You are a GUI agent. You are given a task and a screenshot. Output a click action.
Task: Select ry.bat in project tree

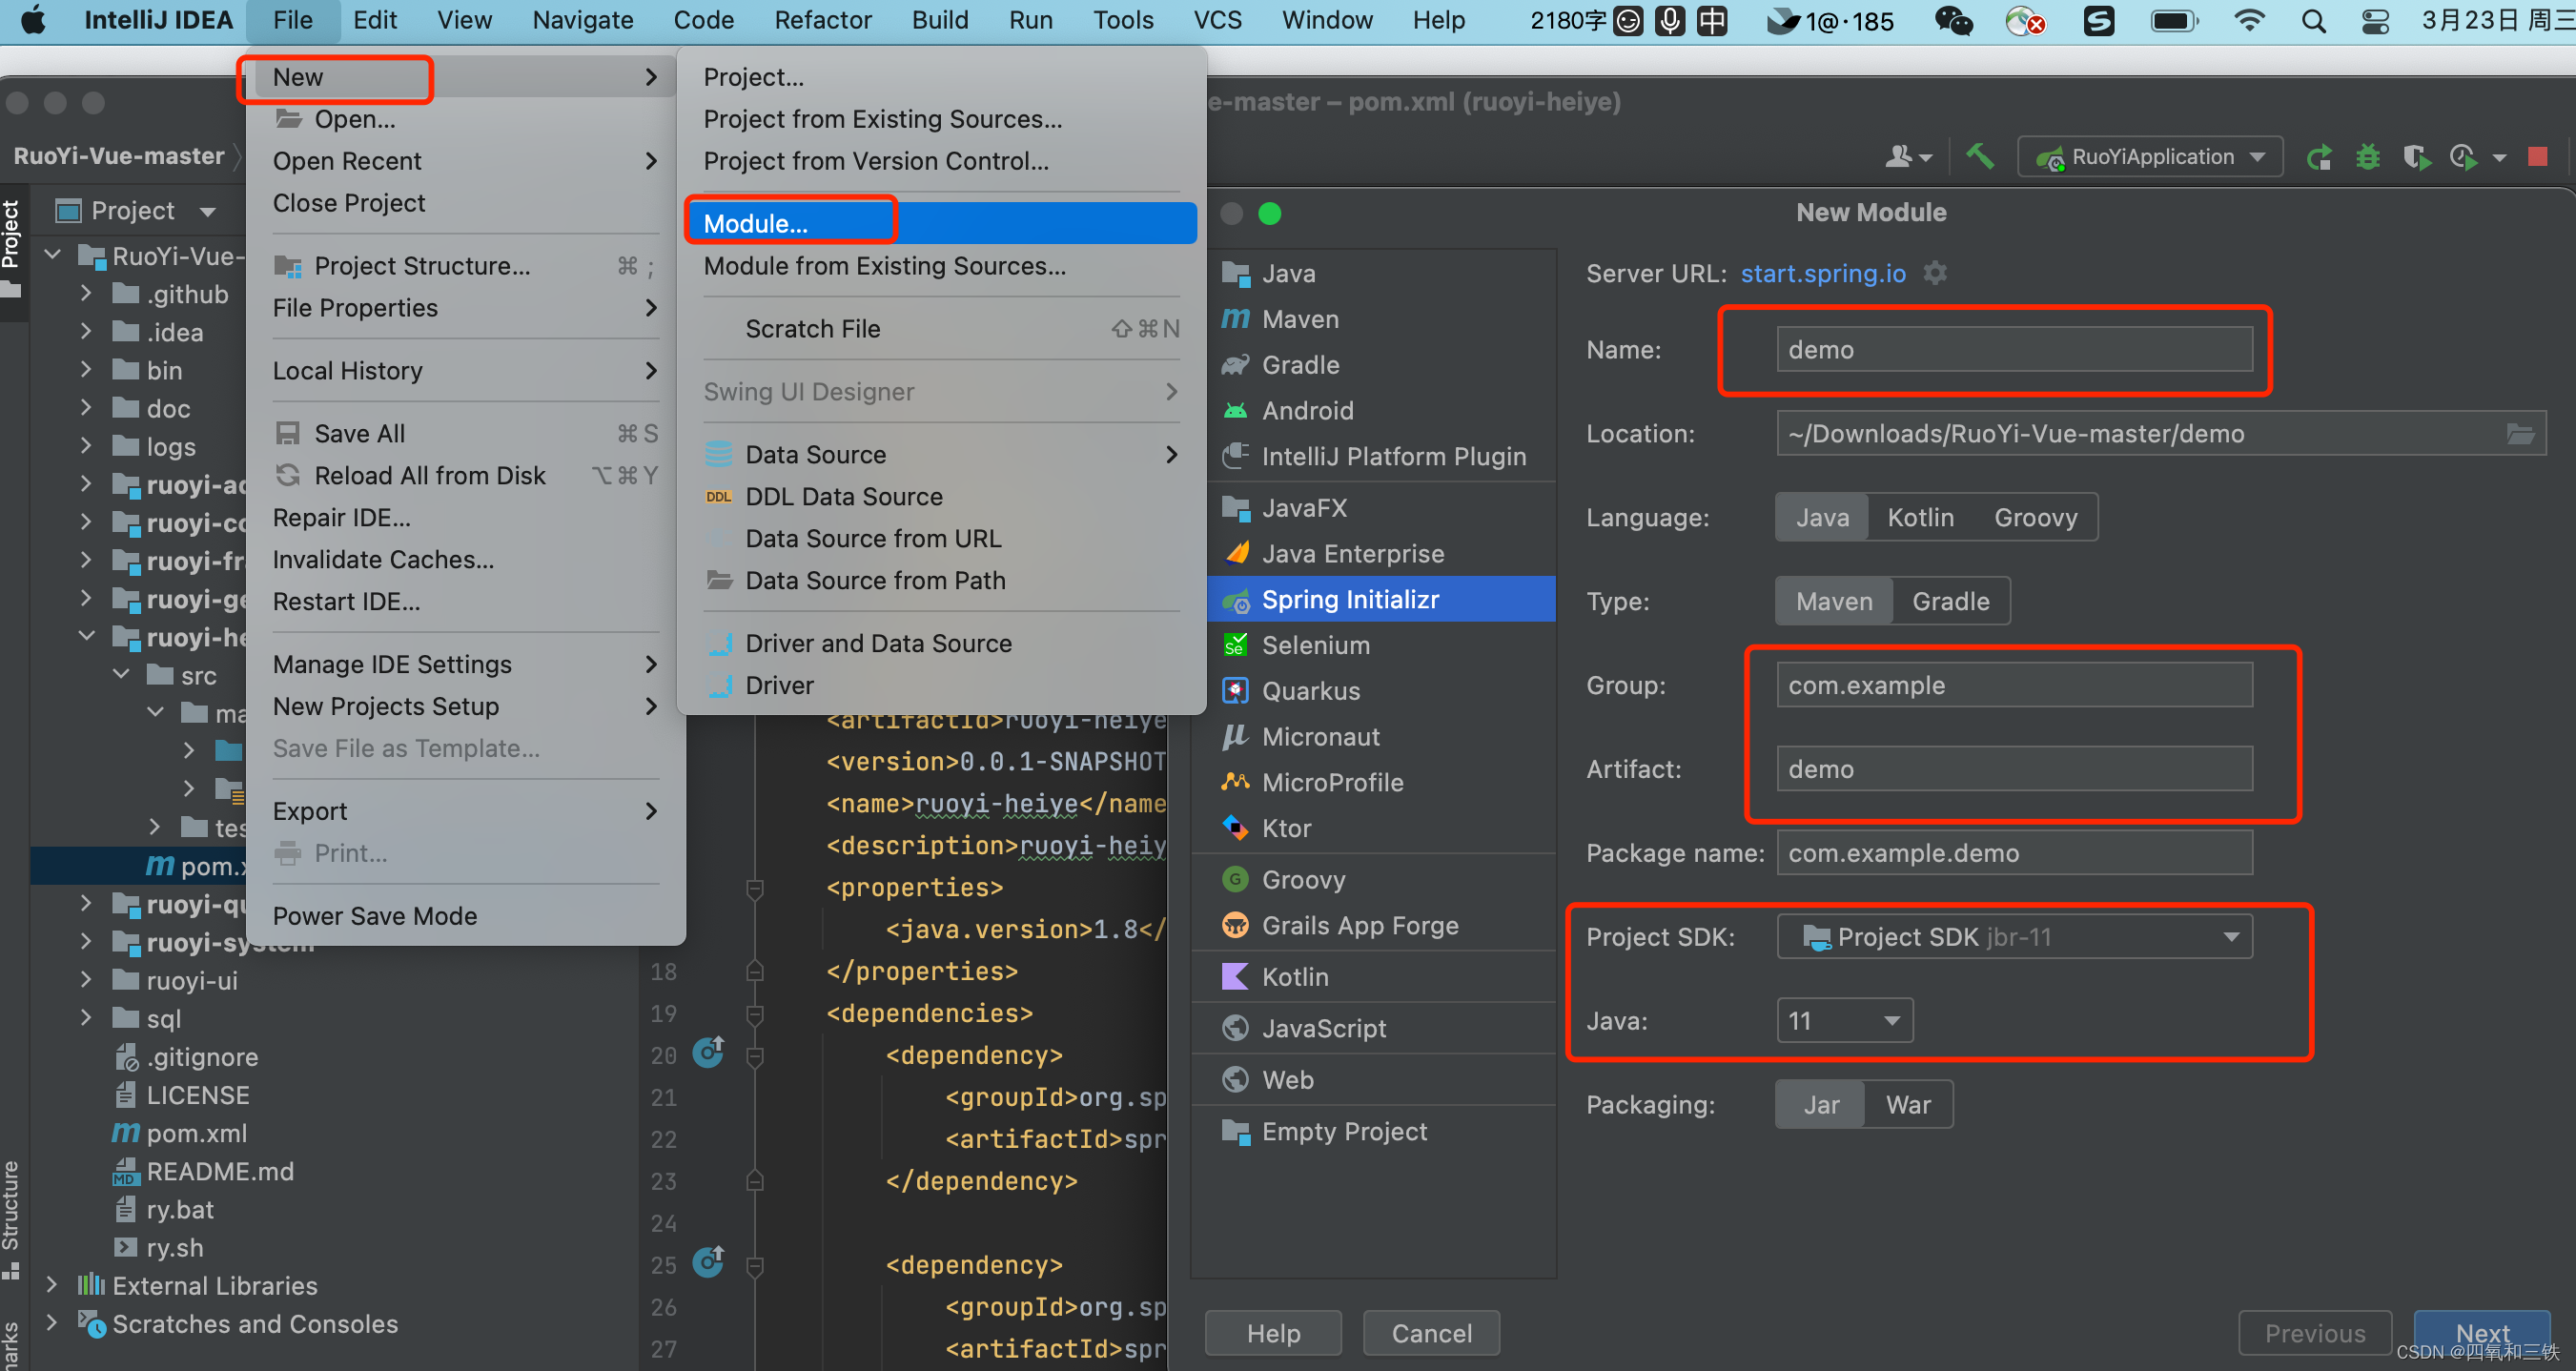pyautogui.click(x=180, y=1209)
